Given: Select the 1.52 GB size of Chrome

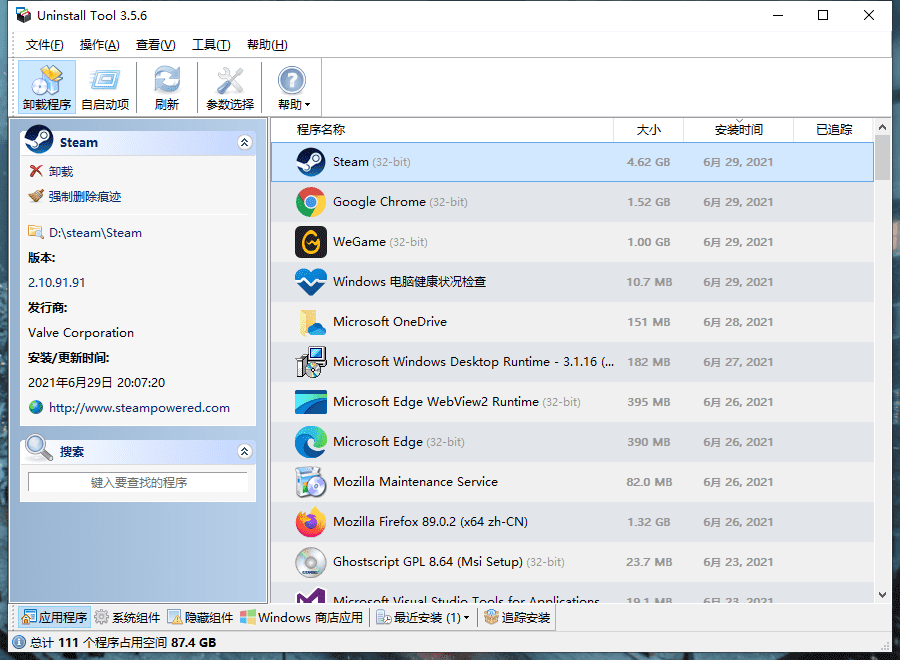Looking at the screenshot, I should pyautogui.click(x=649, y=202).
